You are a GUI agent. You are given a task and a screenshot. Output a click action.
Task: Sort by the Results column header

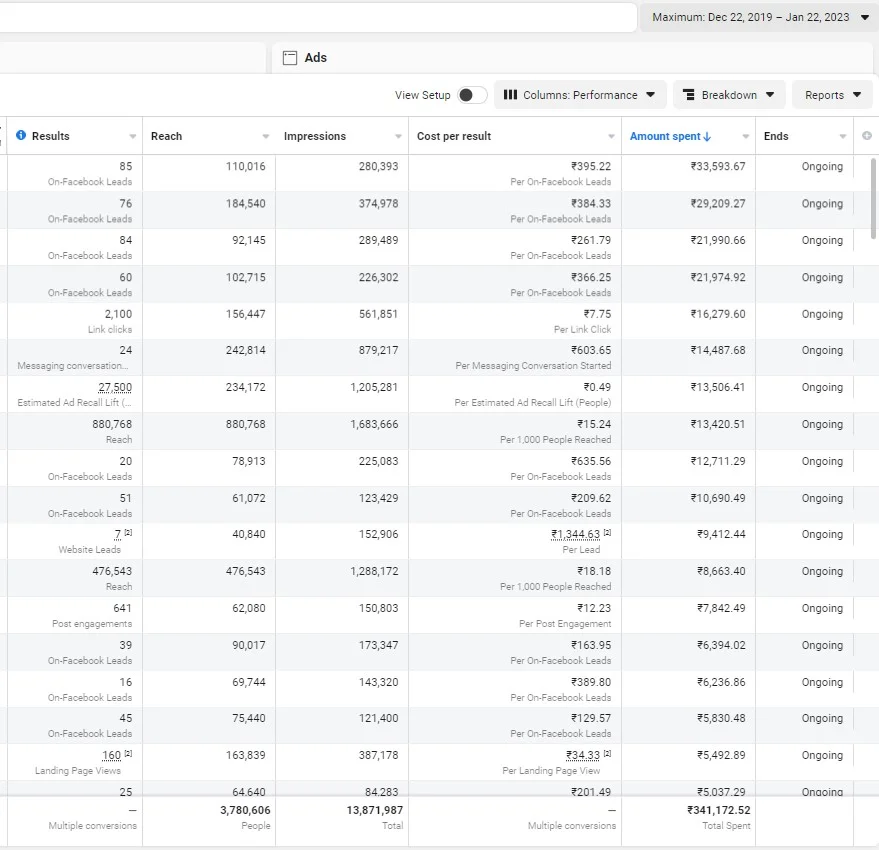(50, 136)
